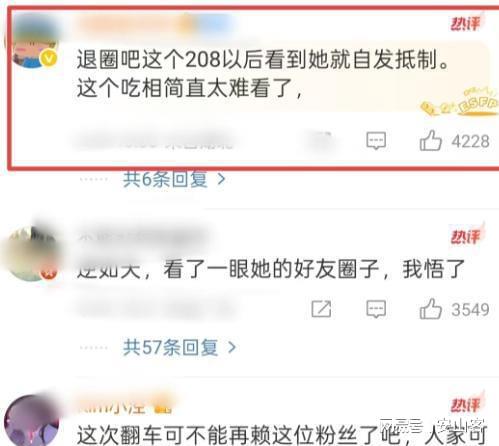Open reply bubble on the 4228-like comment
Image resolution: width=499 pixels, height=446 pixels.
coord(376,141)
